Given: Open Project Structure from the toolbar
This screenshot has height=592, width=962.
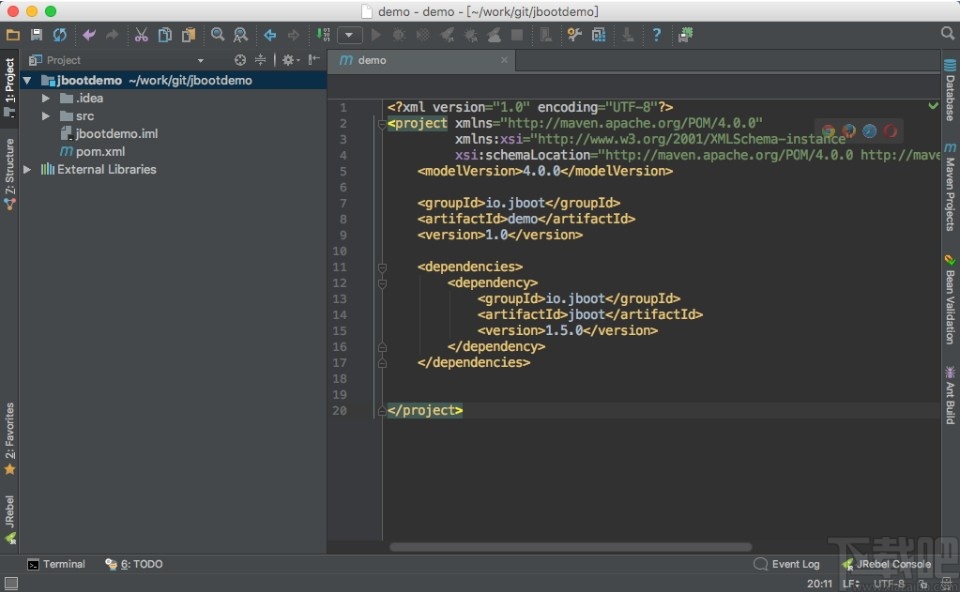Looking at the screenshot, I should tap(598, 35).
